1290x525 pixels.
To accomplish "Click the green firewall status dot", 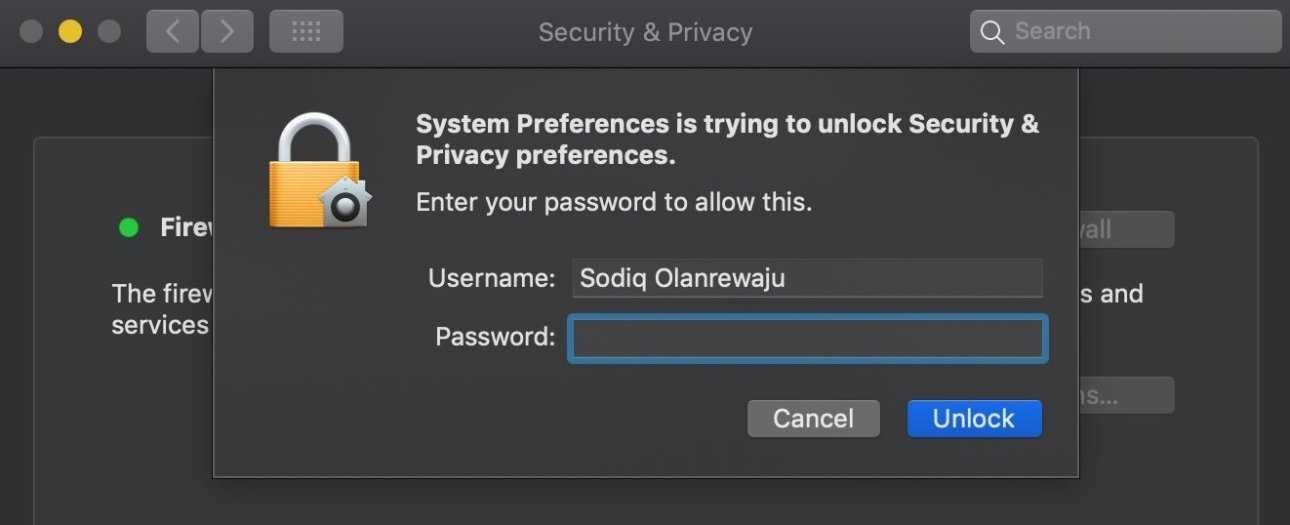I will (129, 228).
